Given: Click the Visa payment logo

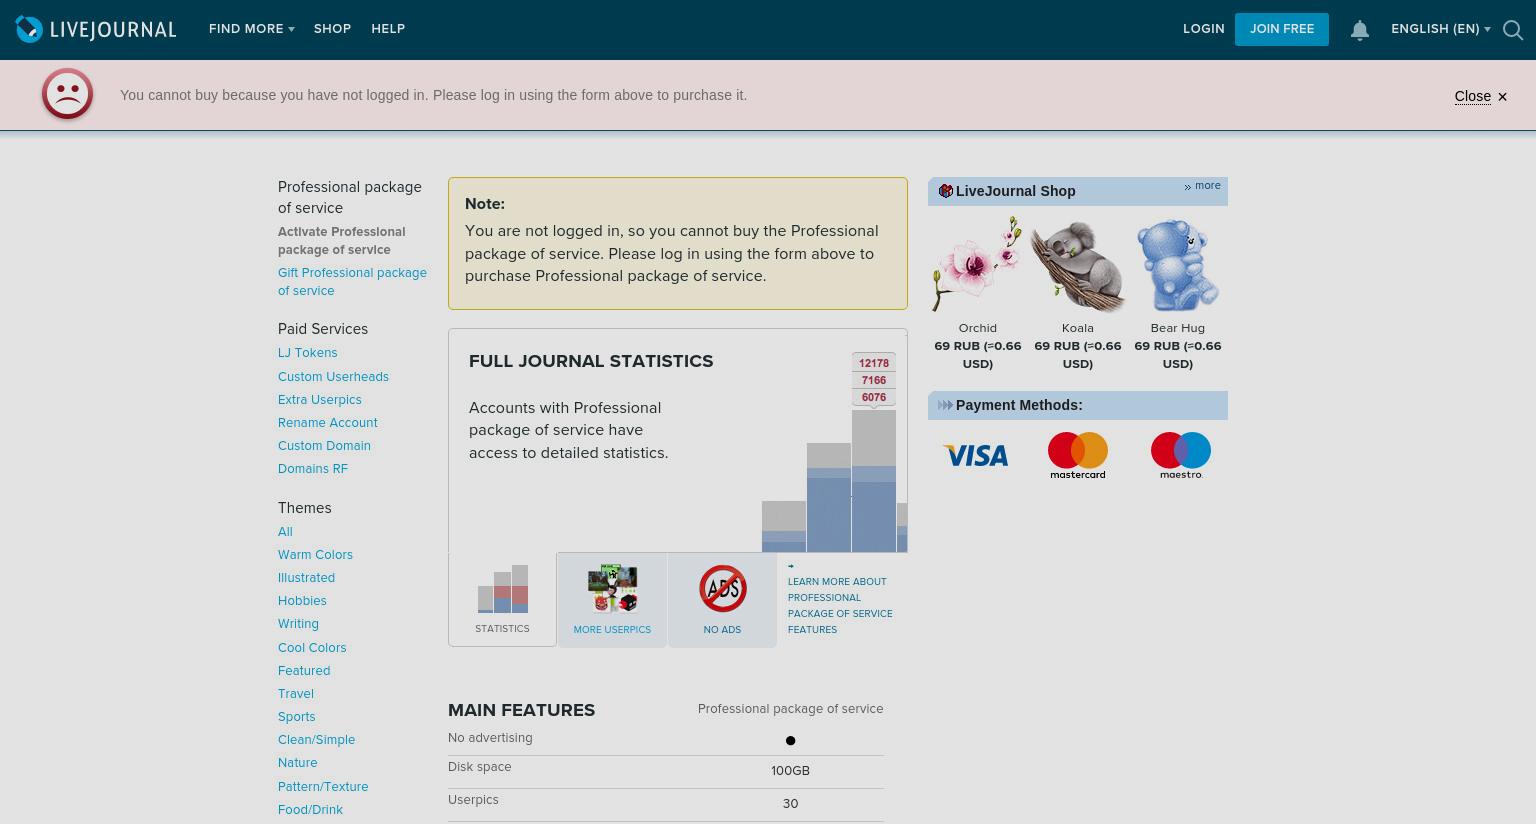Looking at the screenshot, I should 976,456.
